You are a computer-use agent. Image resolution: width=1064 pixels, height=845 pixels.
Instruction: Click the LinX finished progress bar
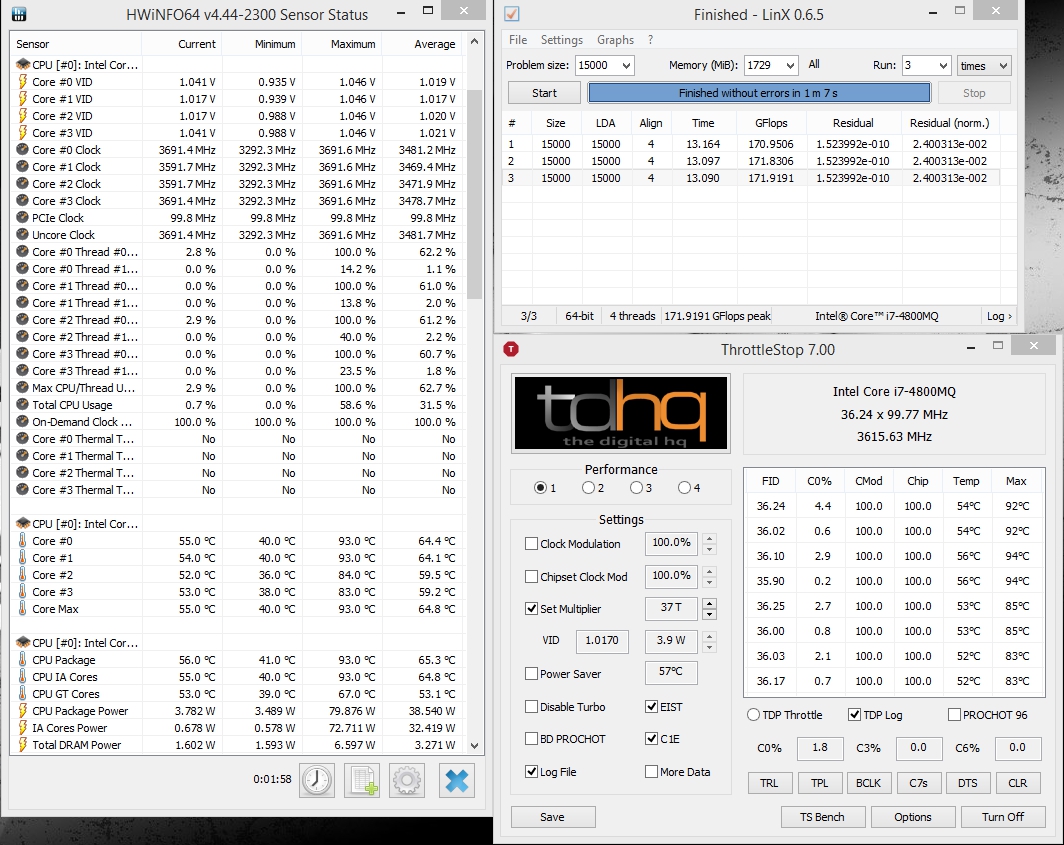pos(759,93)
